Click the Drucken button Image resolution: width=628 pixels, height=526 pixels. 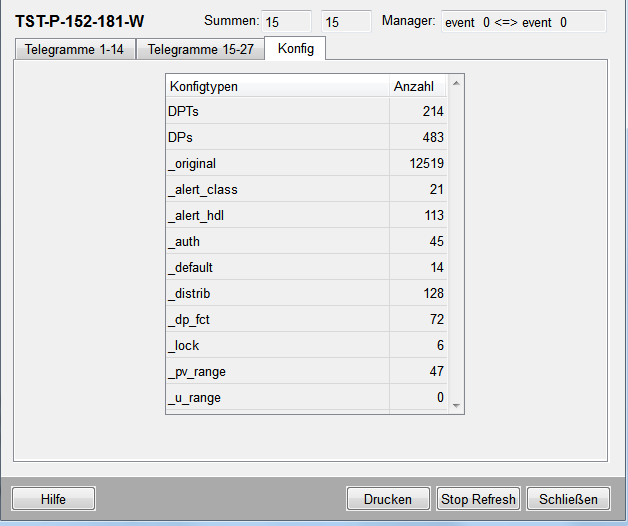click(388, 499)
